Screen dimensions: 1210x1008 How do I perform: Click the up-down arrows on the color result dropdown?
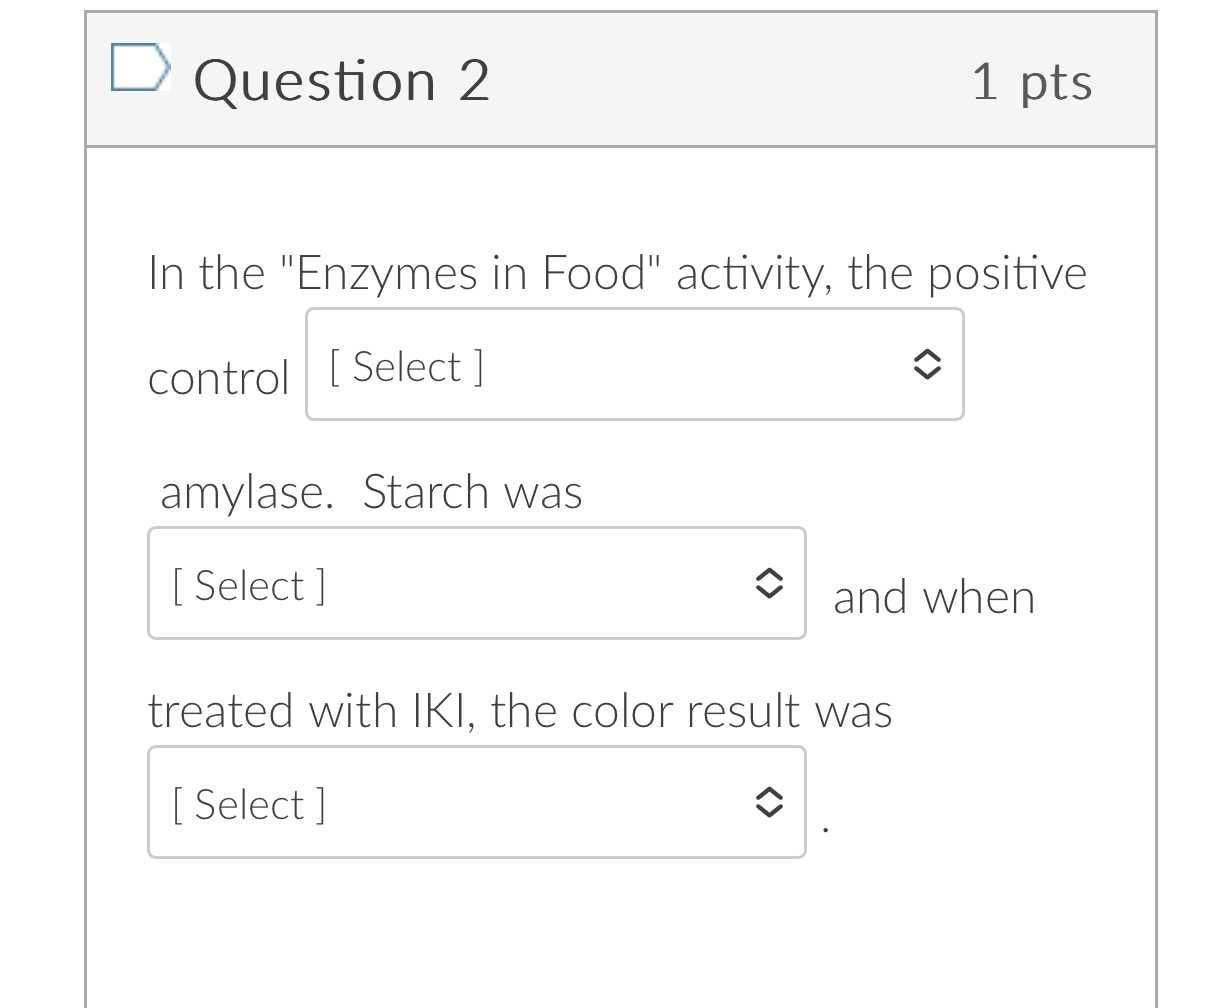tap(769, 802)
